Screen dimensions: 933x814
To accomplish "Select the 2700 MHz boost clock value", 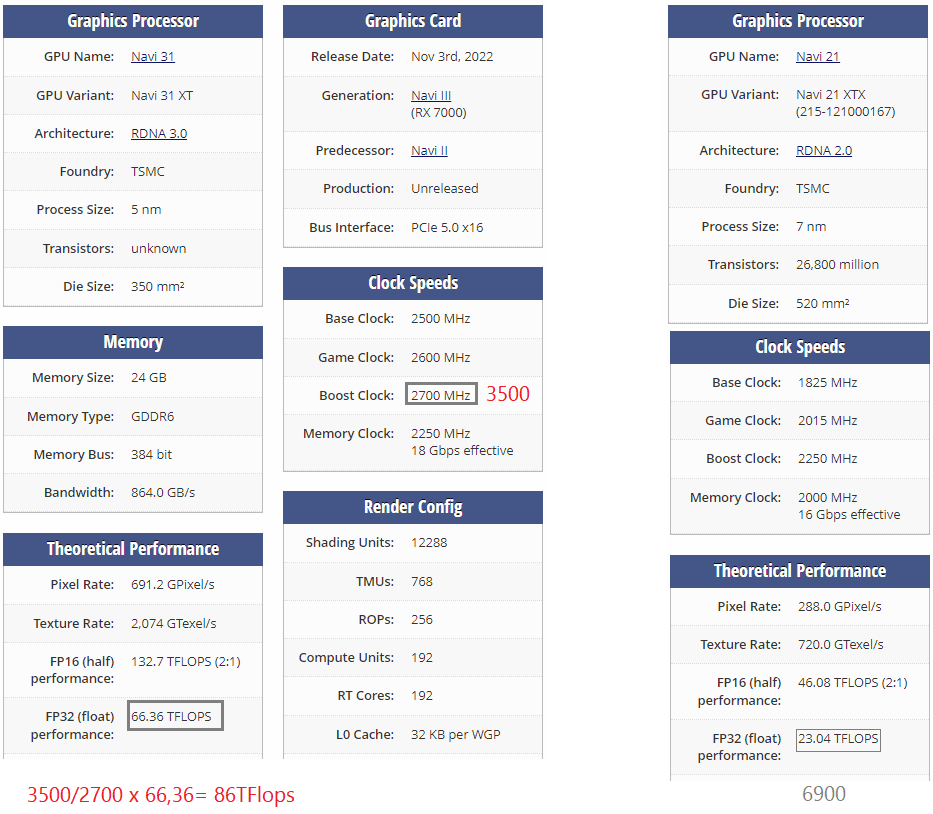I will [x=441, y=394].
